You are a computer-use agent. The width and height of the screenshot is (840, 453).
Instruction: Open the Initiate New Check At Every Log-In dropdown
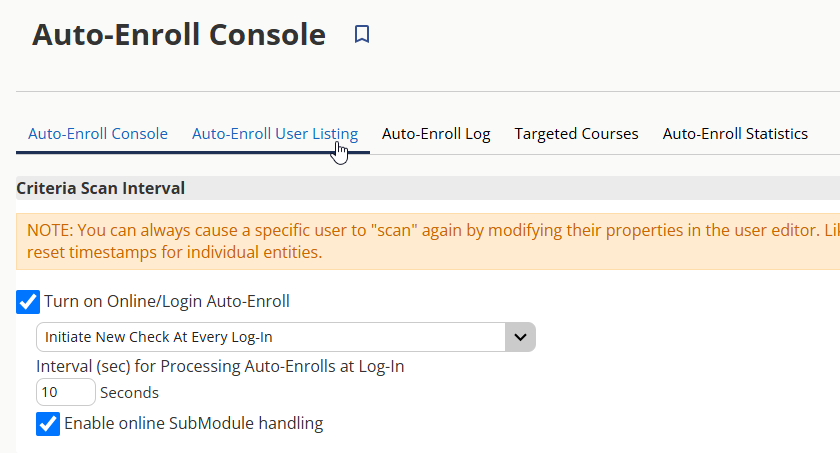[x=286, y=337]
